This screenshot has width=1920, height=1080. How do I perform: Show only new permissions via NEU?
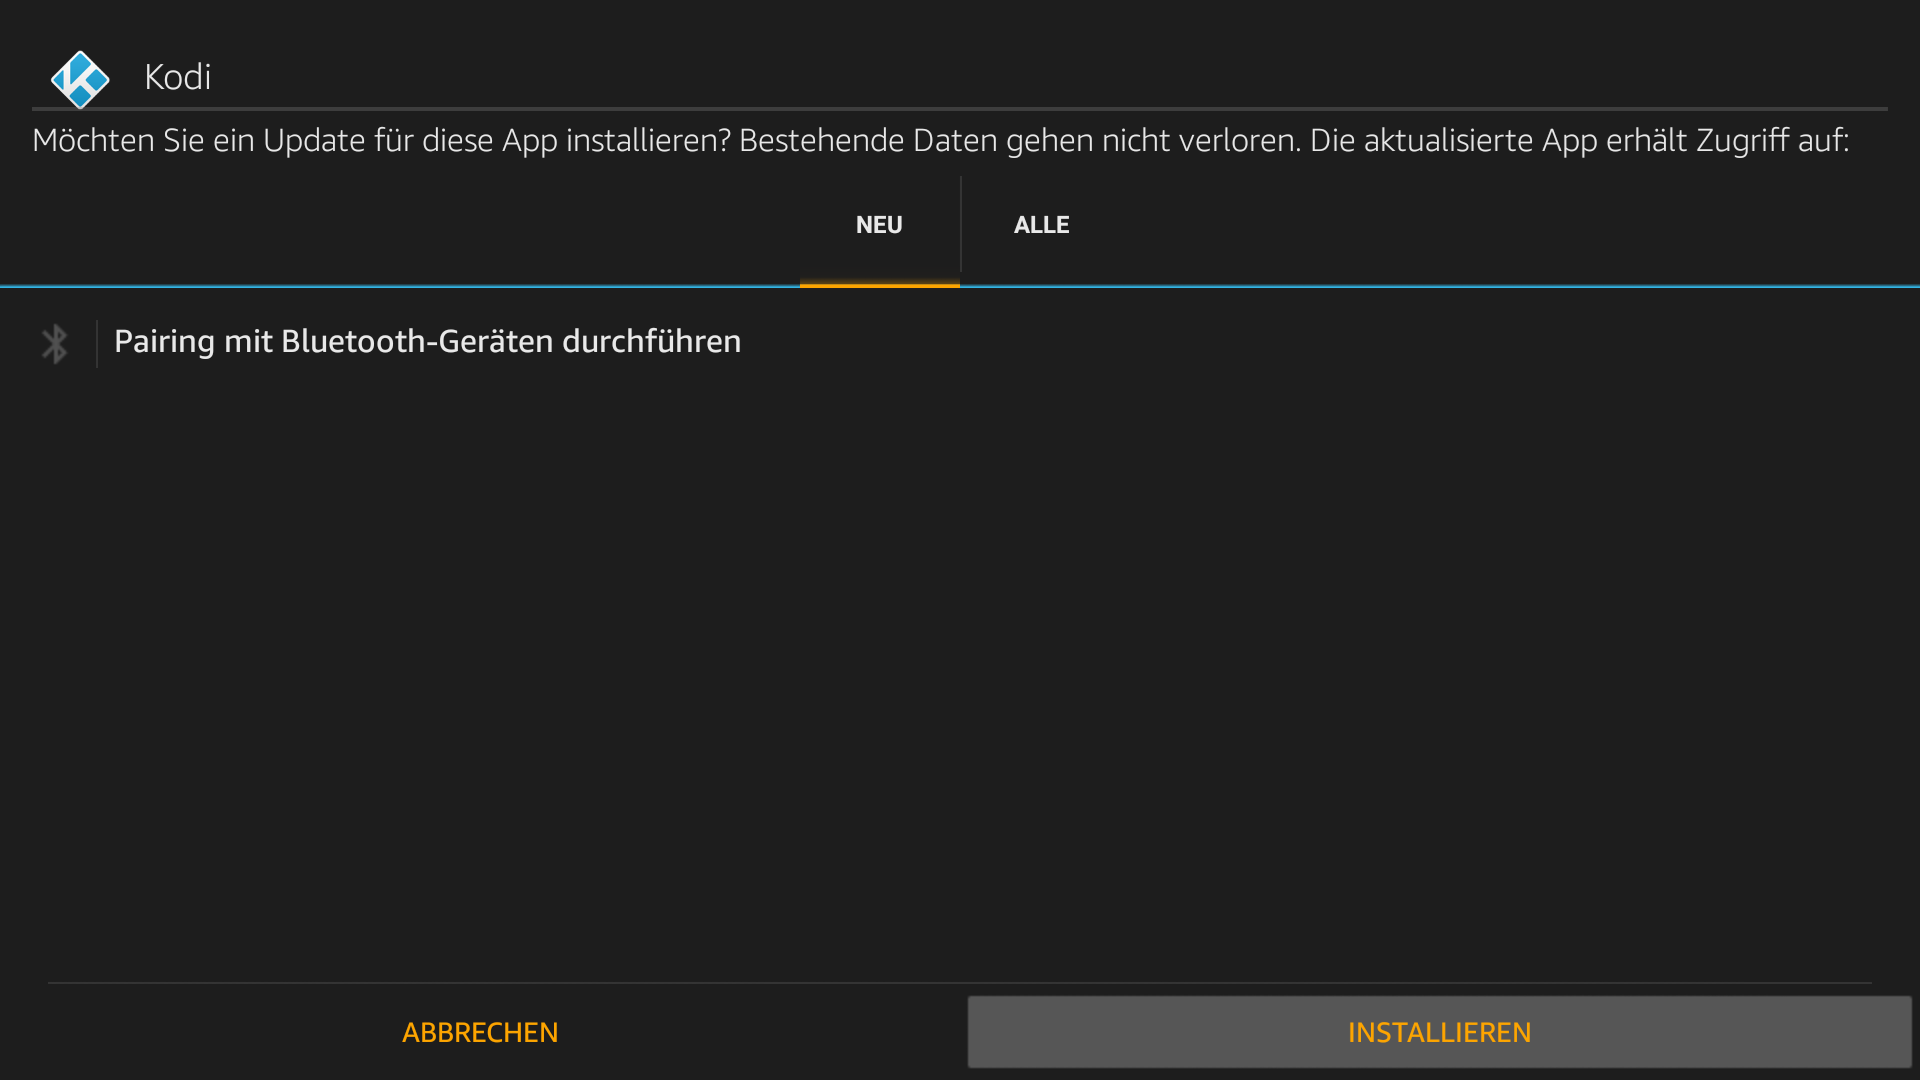[879, 225]
